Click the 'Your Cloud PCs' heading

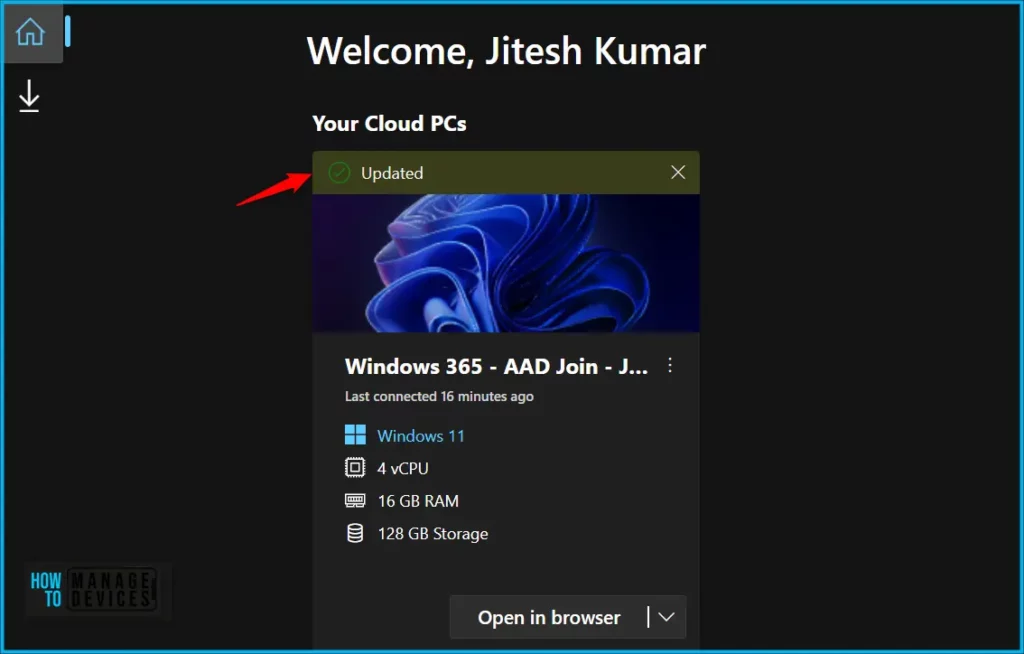[x=389, y=123]
